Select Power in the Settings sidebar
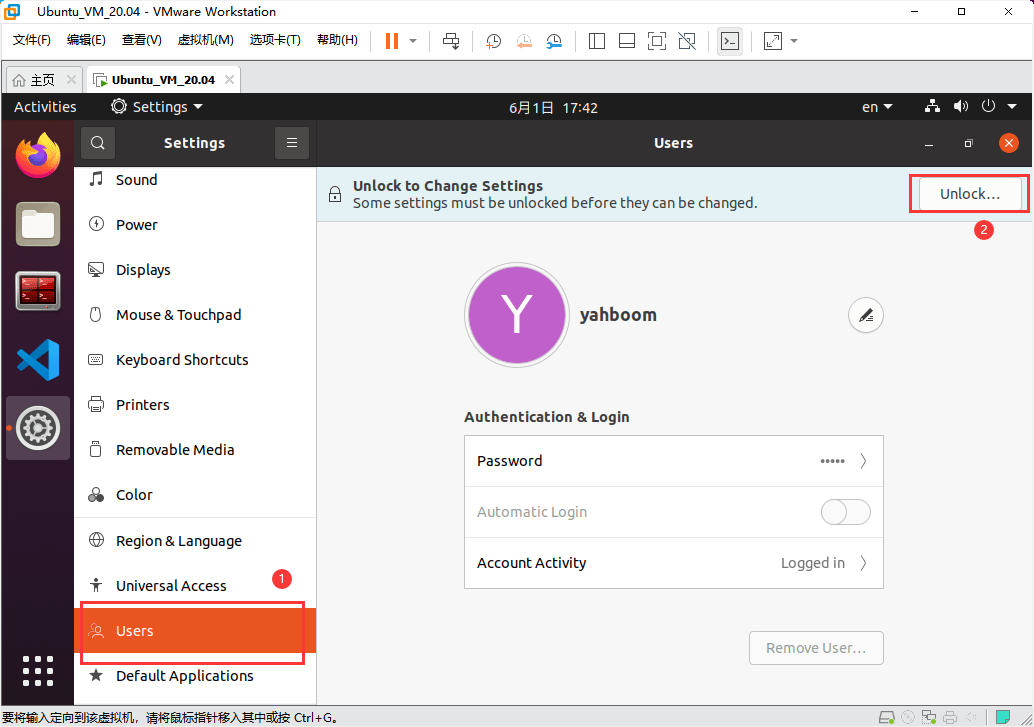The image size is (1034, 727). [x=195, y=225]
